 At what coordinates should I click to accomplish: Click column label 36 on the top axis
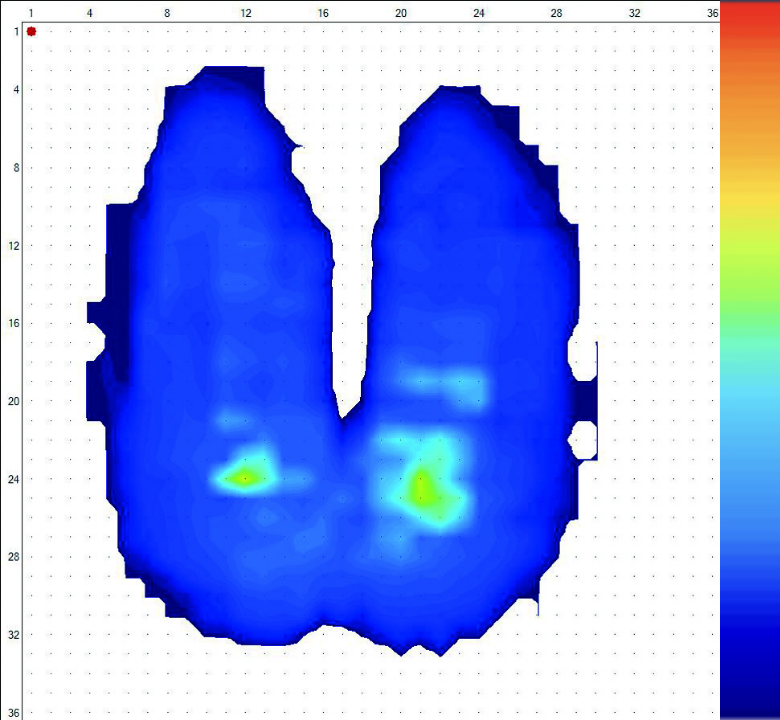pyautogui.click(x=712, y=13)
